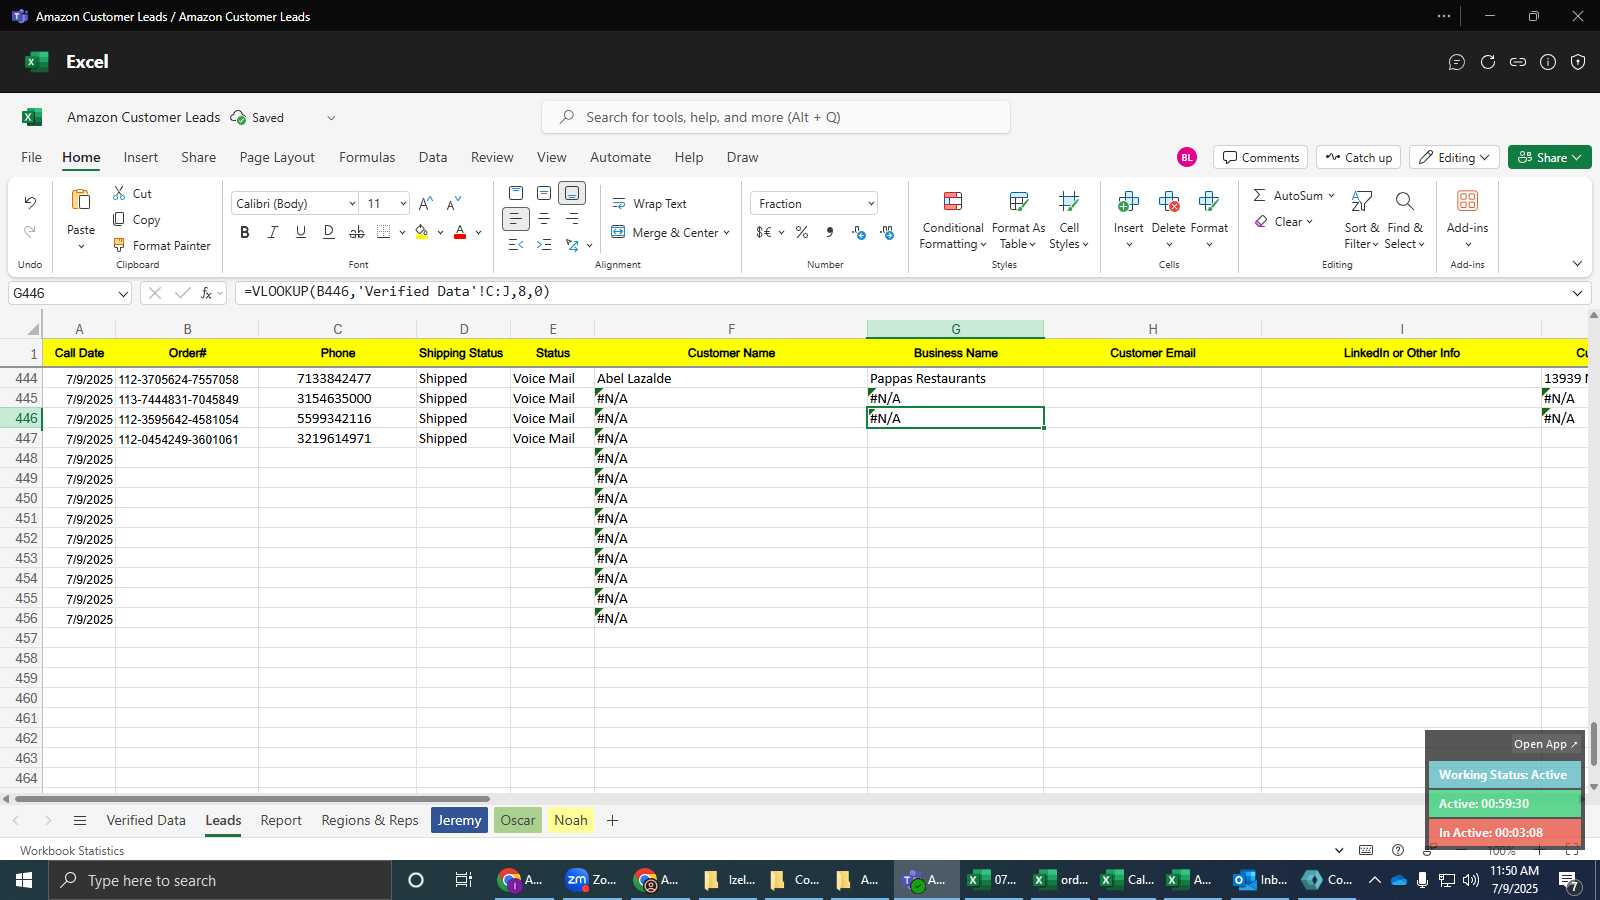
Task: Open Format As Table gallery
Action: pyautogui.click(x=1018, y=221)
